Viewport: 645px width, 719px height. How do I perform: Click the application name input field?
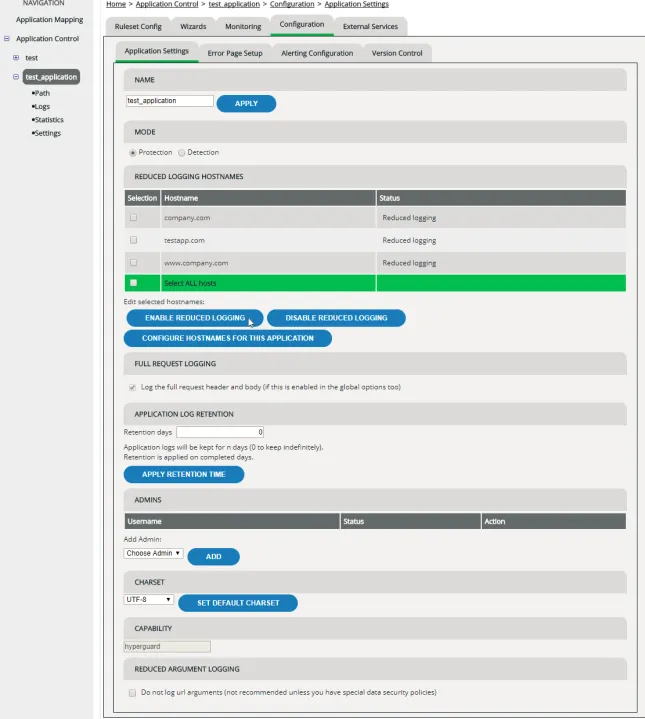click(x=170, y=101)
